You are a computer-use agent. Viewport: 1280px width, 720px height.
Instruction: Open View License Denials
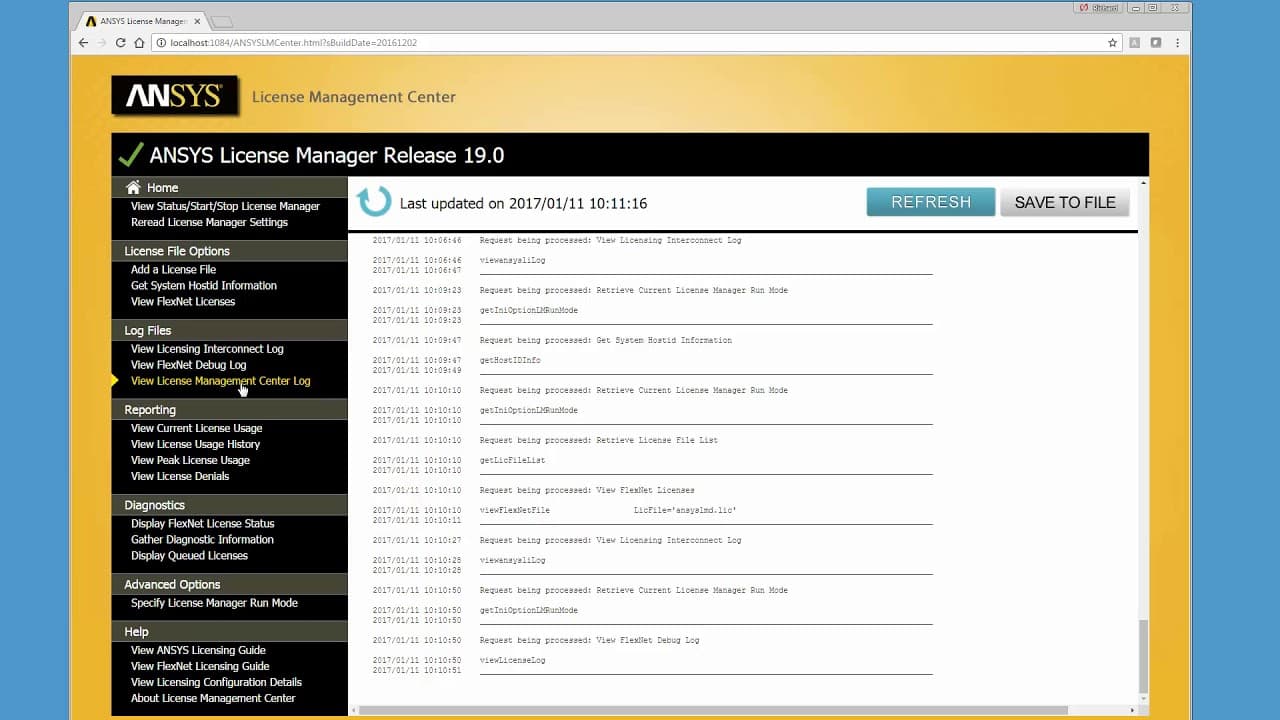click(x=180, y=476)
